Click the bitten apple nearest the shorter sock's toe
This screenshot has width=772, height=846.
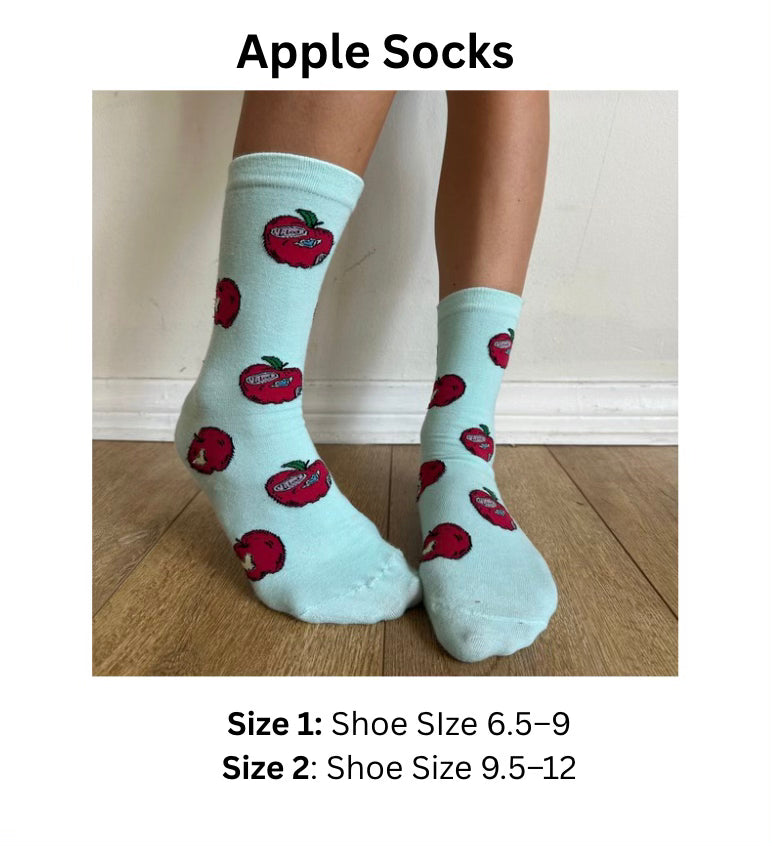446,542
